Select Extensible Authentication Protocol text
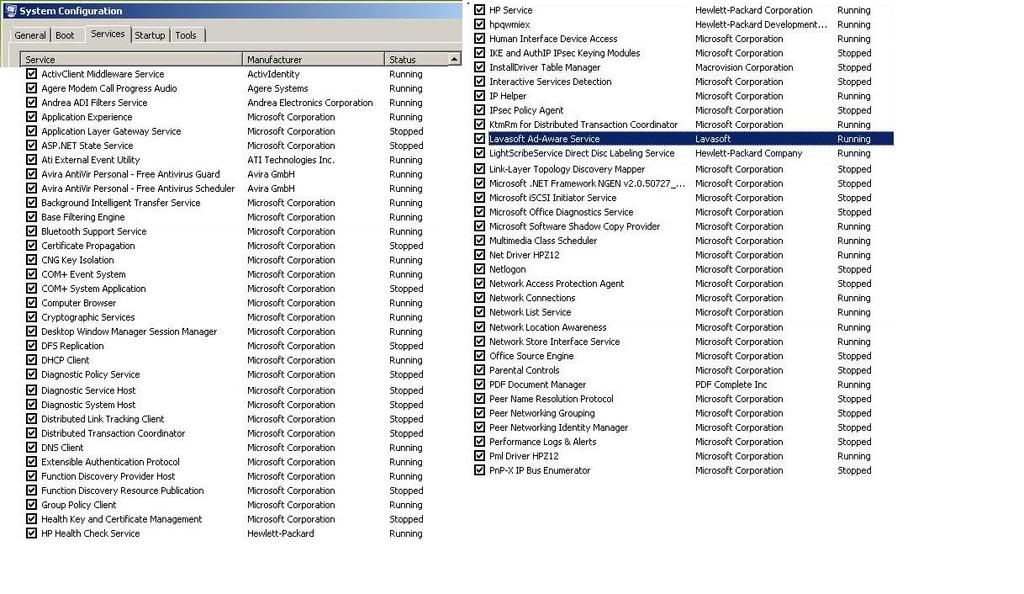This screenshot has width=1024, height=594. [110, 461]
